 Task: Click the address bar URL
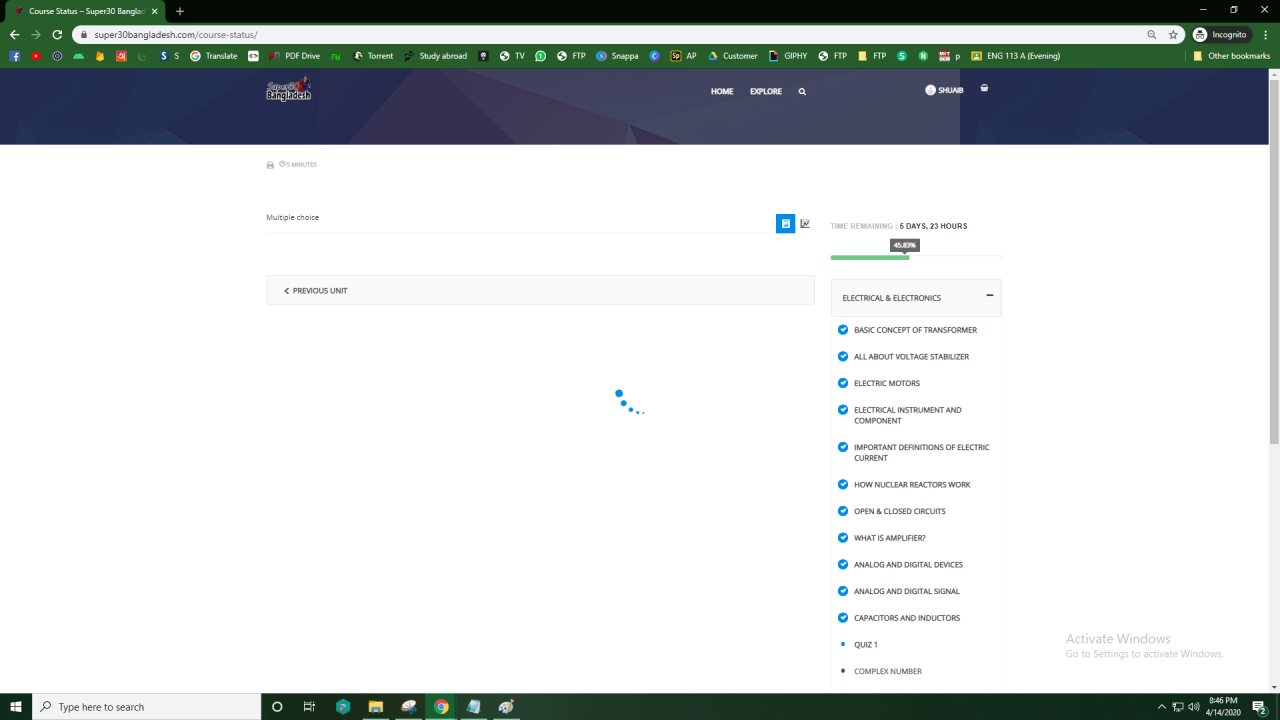pos(176,34)
